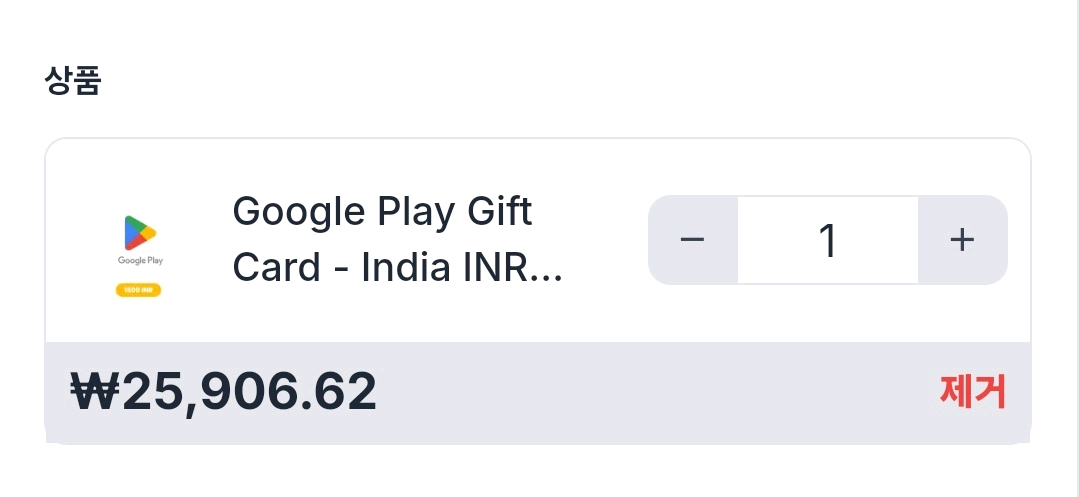Click the small Google Play wordmark under the logo
Image resolution: width=1079 pixels, height=497 pixels.
[140, 261]
